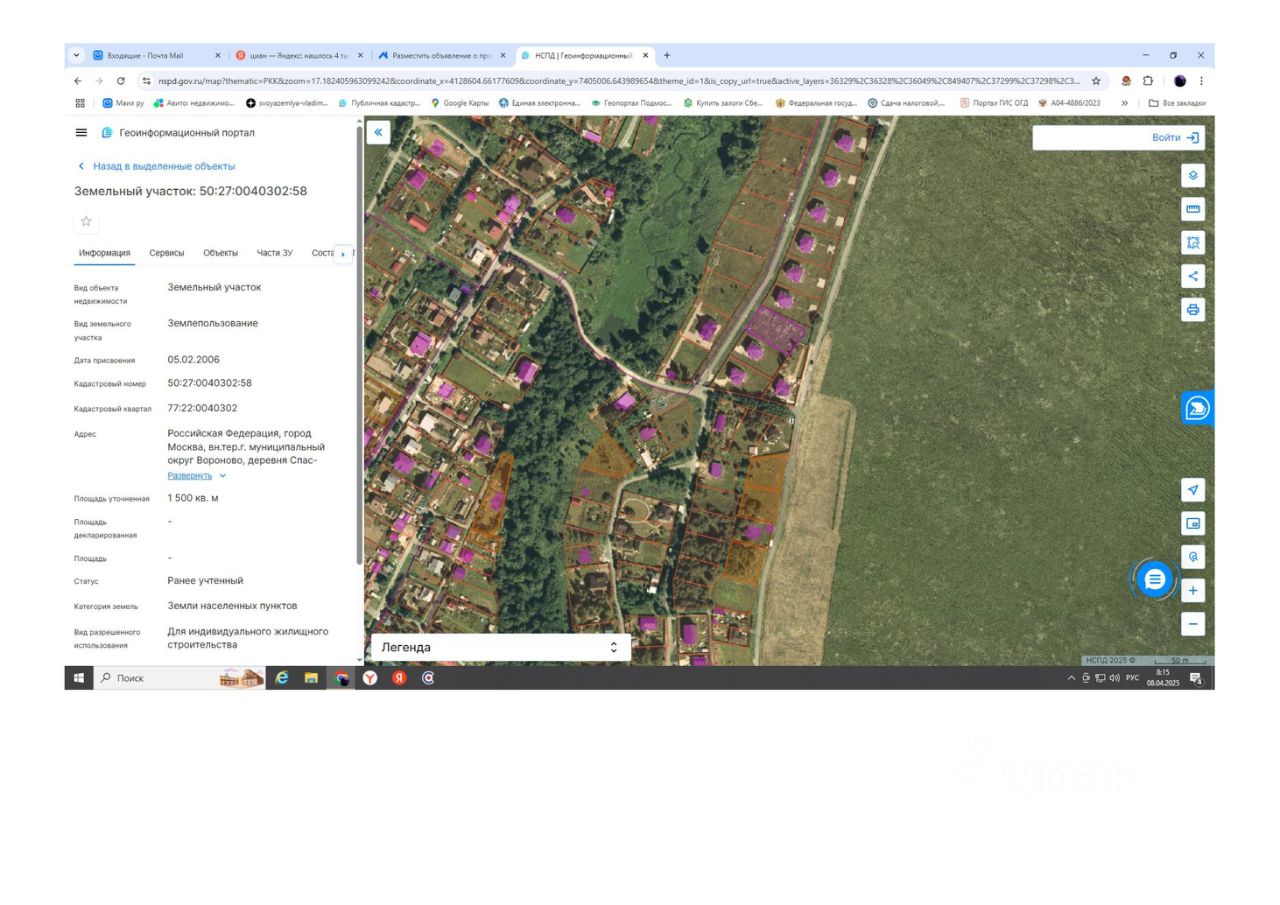Toggle the overview mini-map button
The height and width of the screenshot is (905, 1280).
point(1192,523)
